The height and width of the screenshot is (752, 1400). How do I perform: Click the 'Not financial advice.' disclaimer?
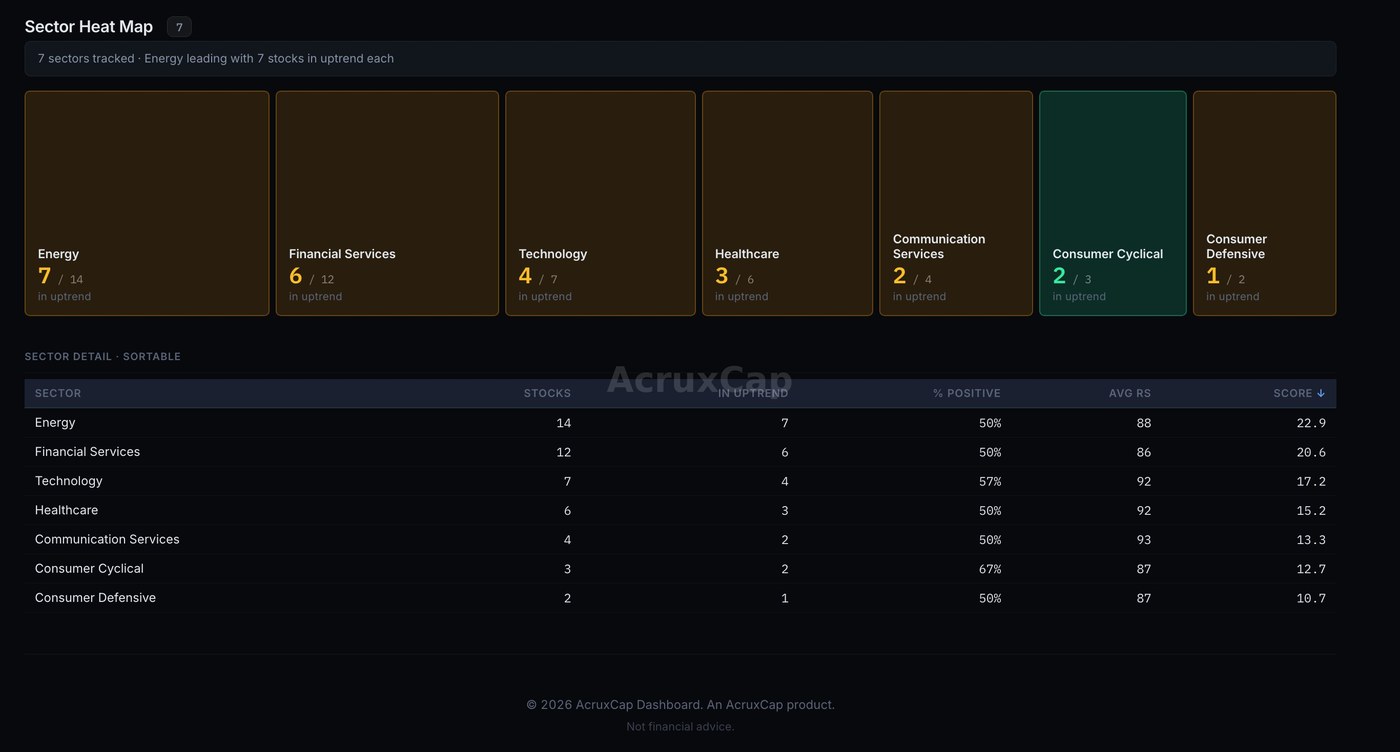pyautogui.click(x=680, y=726)
